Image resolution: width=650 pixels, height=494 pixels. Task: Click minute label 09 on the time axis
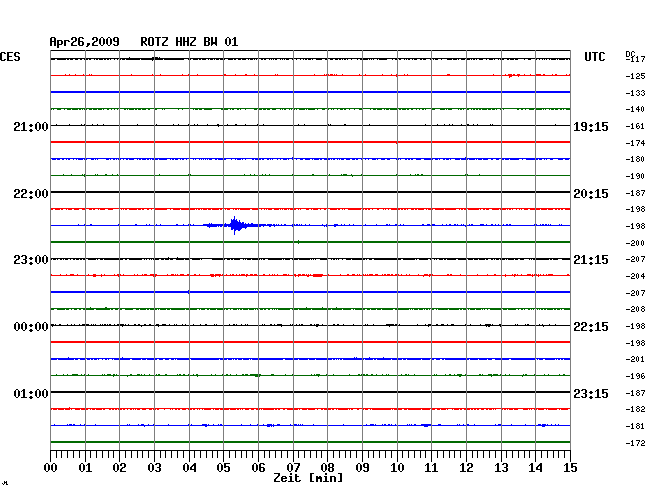click(362, 468)
